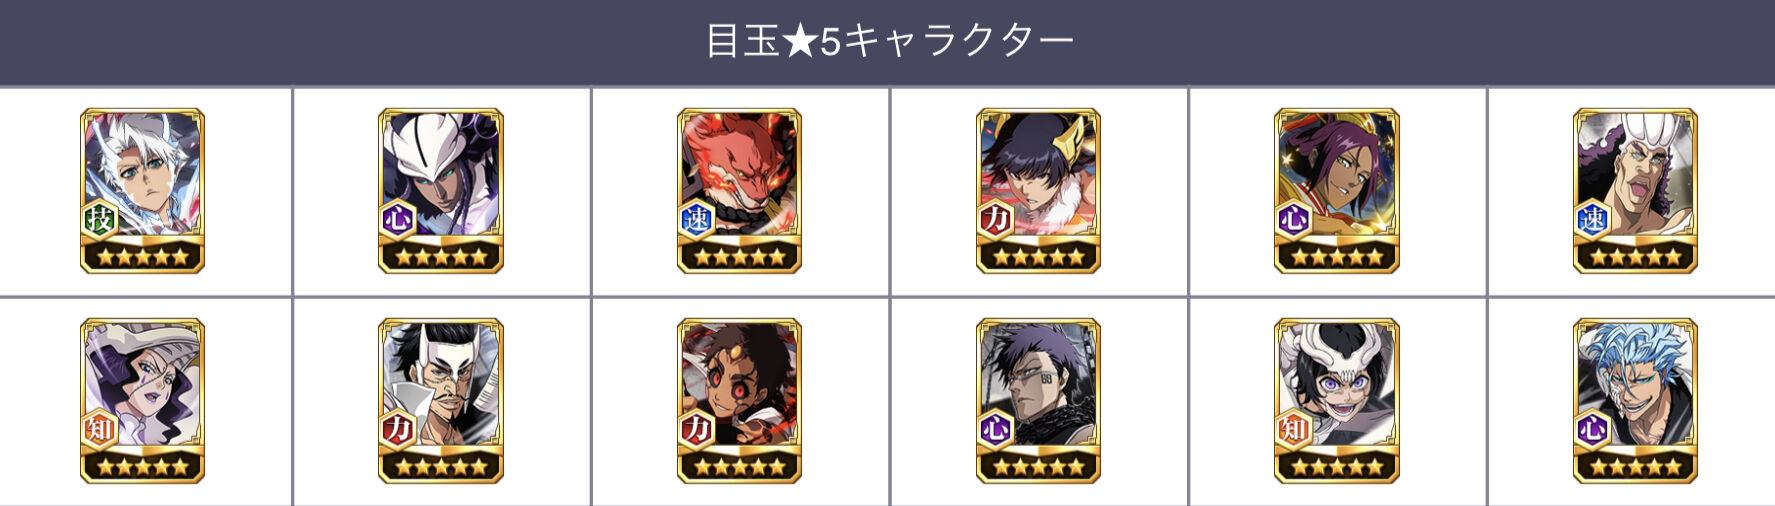Select the white-haired 技 character card
The width and height of the screenshot is (1775, 506).
coord(142,191)
